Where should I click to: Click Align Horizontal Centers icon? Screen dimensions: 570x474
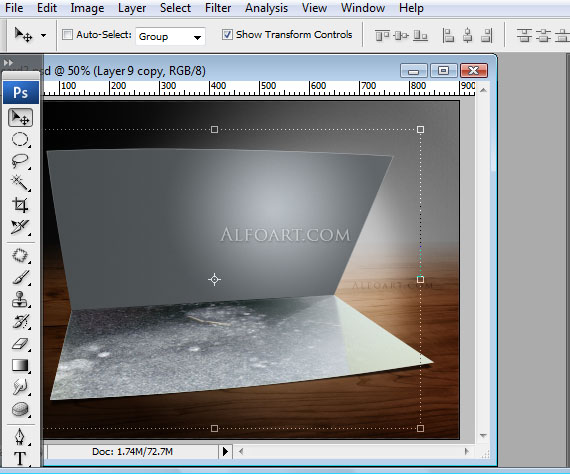(x=467, y=36)
